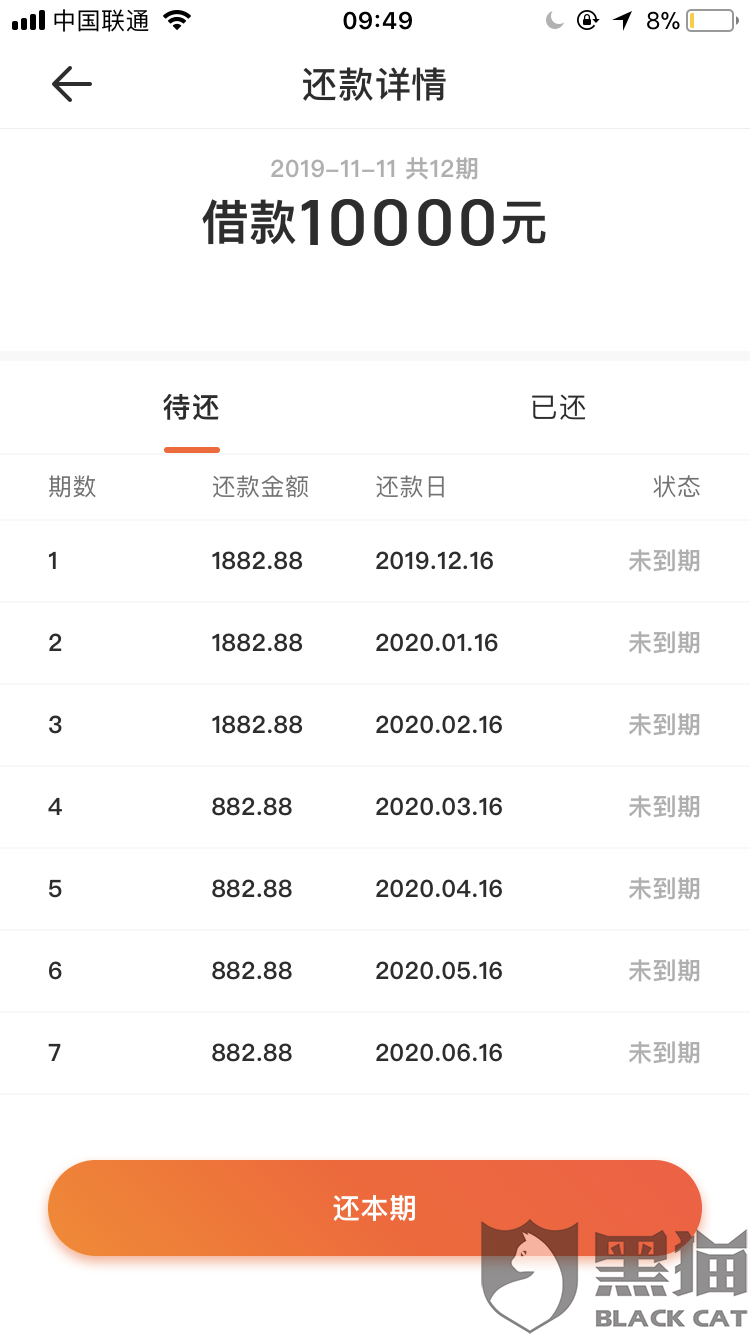
Task: Switch to the 已还 tab
Action: [x=558, y=408]
